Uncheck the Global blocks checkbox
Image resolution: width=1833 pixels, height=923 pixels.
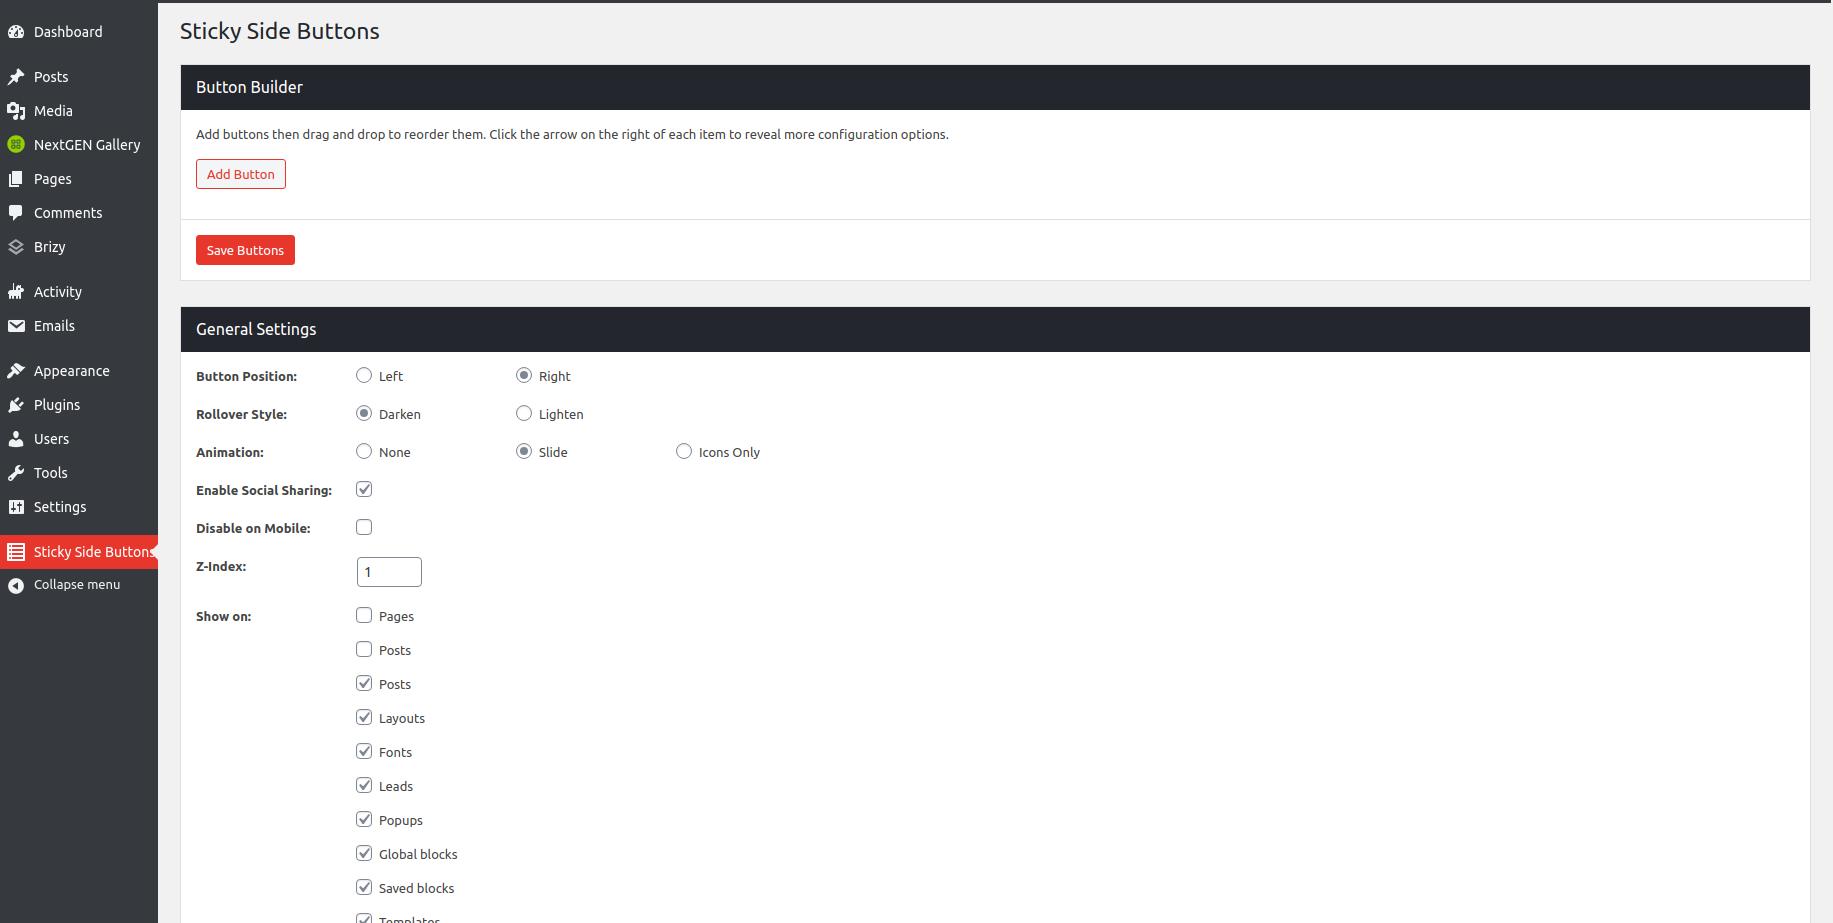[364, 853]
